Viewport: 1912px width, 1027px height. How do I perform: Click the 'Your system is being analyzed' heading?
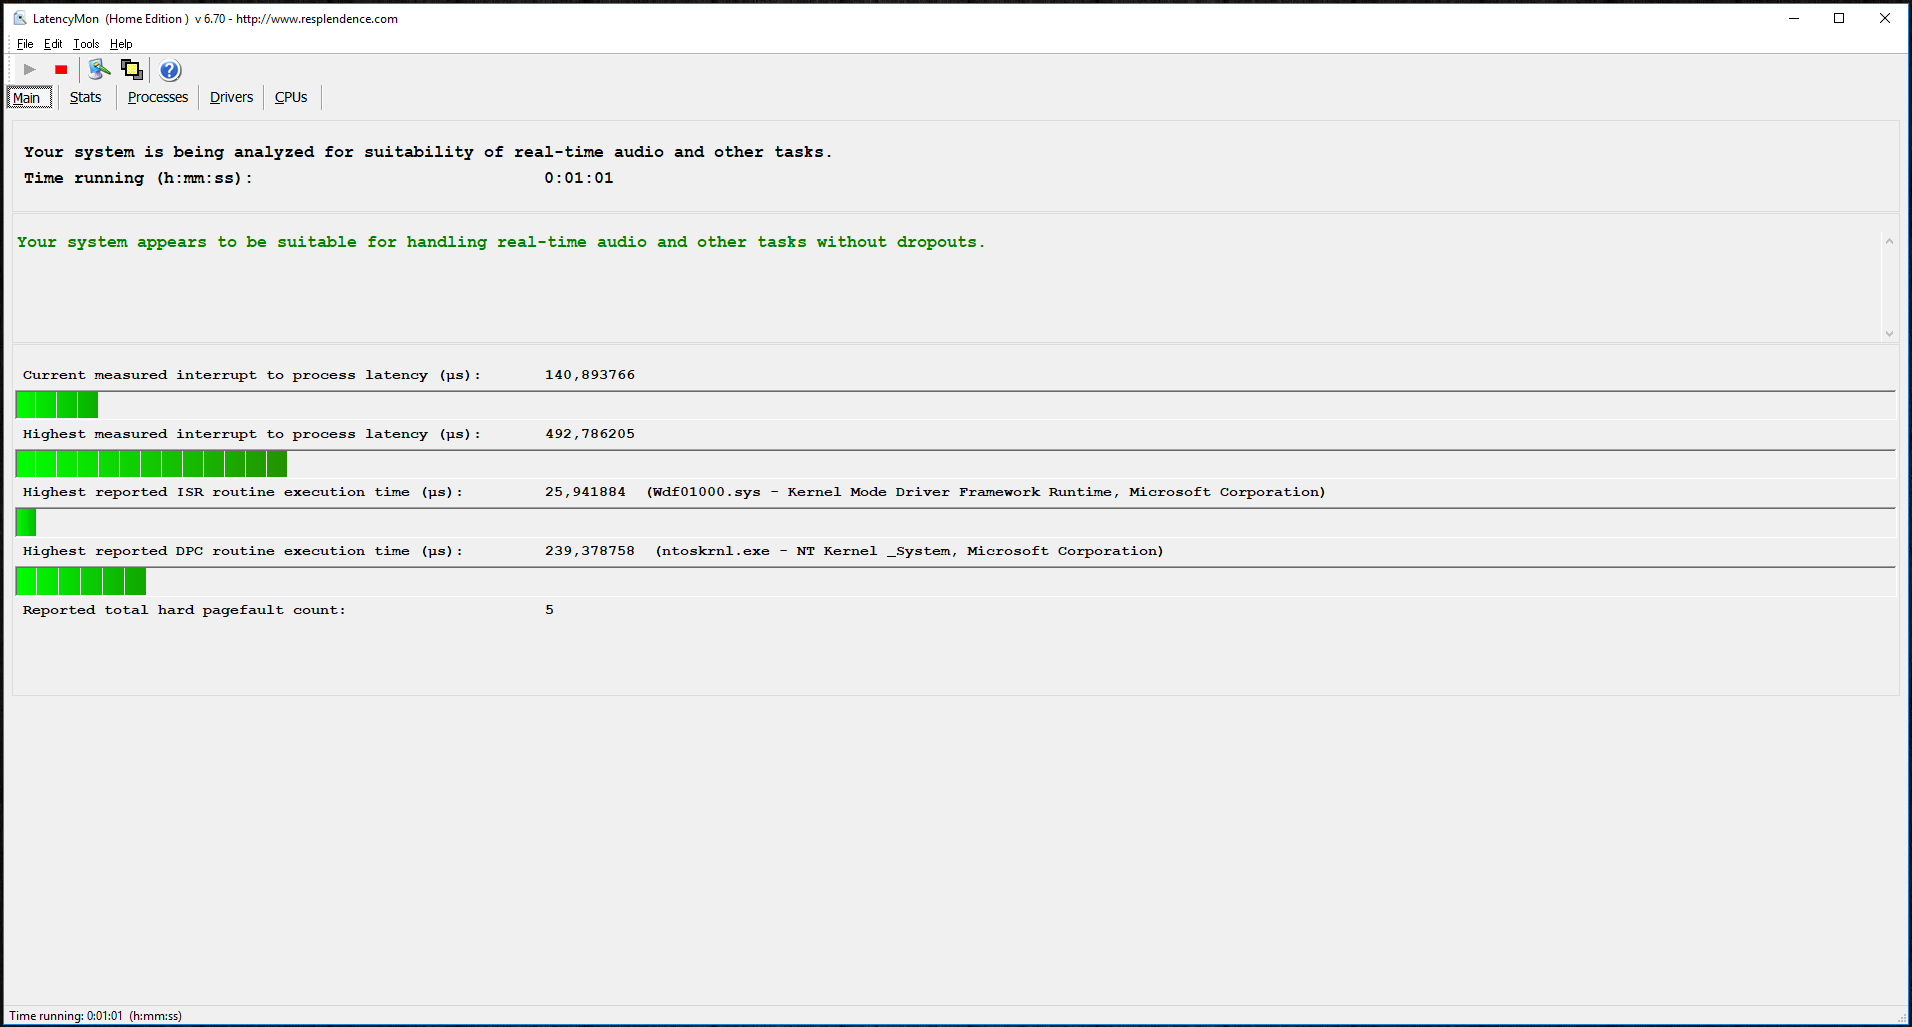click(428, 152)
